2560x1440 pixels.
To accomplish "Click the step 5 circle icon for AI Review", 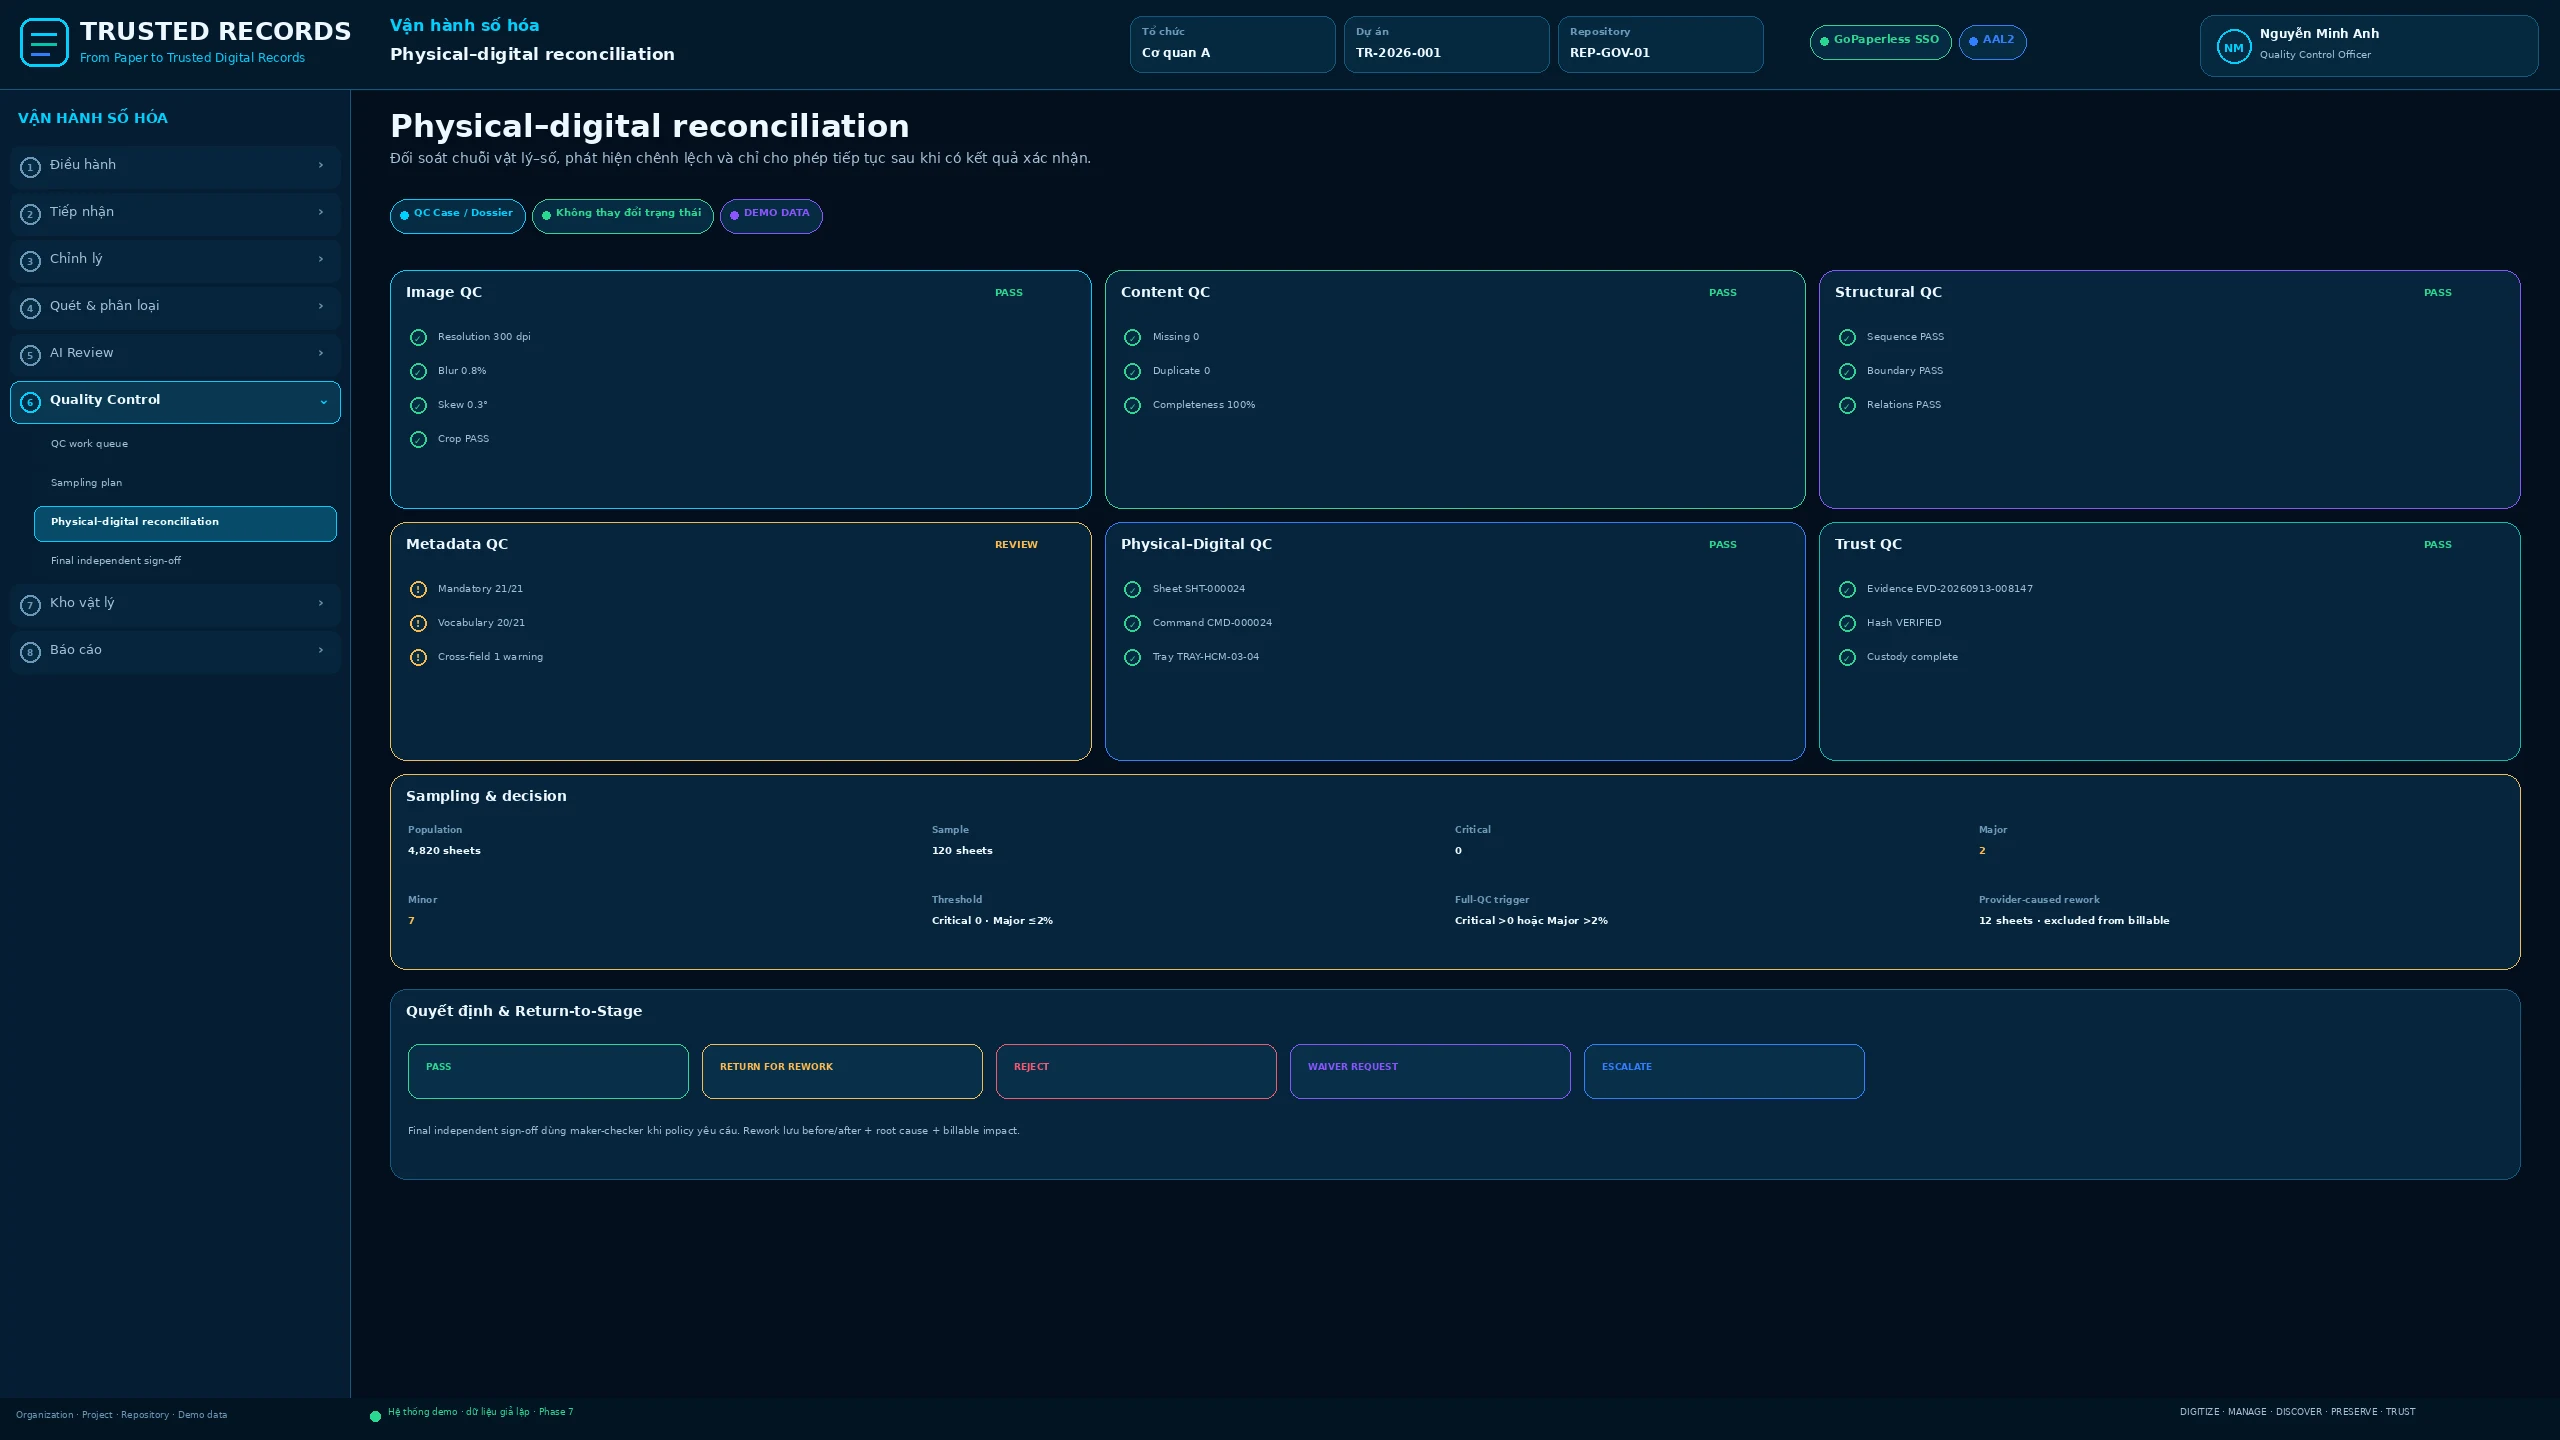I will (30, 355).
